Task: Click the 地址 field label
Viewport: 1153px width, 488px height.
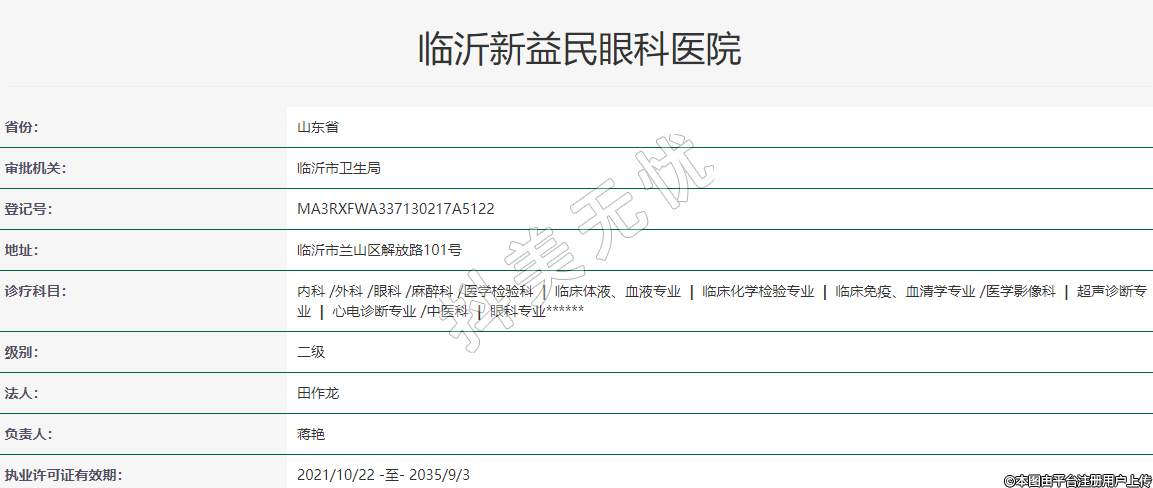Action: pyautogui.click(x=21, y=250)
